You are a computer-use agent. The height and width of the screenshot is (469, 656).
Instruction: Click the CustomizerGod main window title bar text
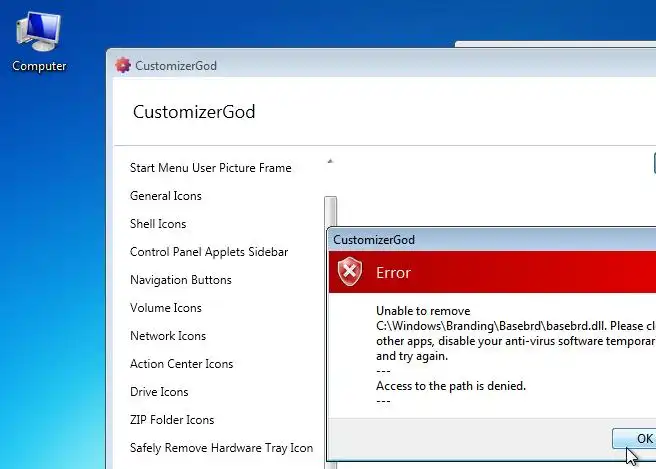(176, 66)
